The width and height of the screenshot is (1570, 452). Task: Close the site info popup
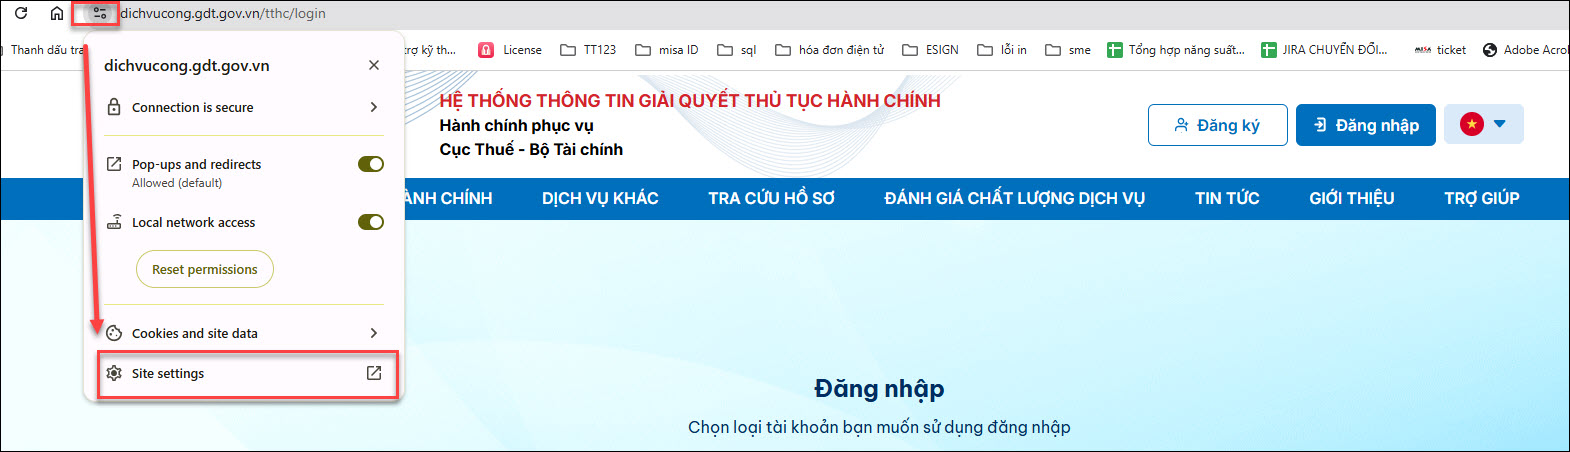[x=374, y=65]
